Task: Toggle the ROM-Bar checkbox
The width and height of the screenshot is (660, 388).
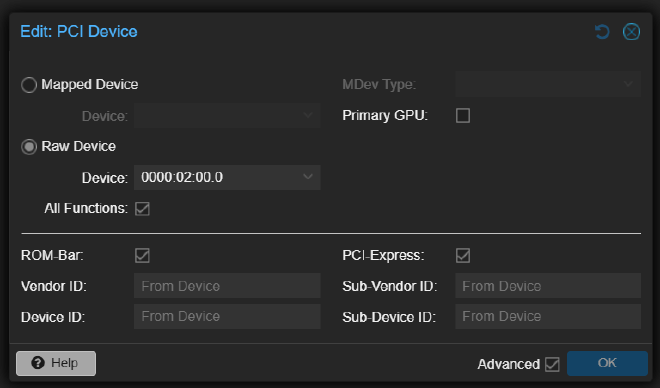Action: [x=142, y=255]
